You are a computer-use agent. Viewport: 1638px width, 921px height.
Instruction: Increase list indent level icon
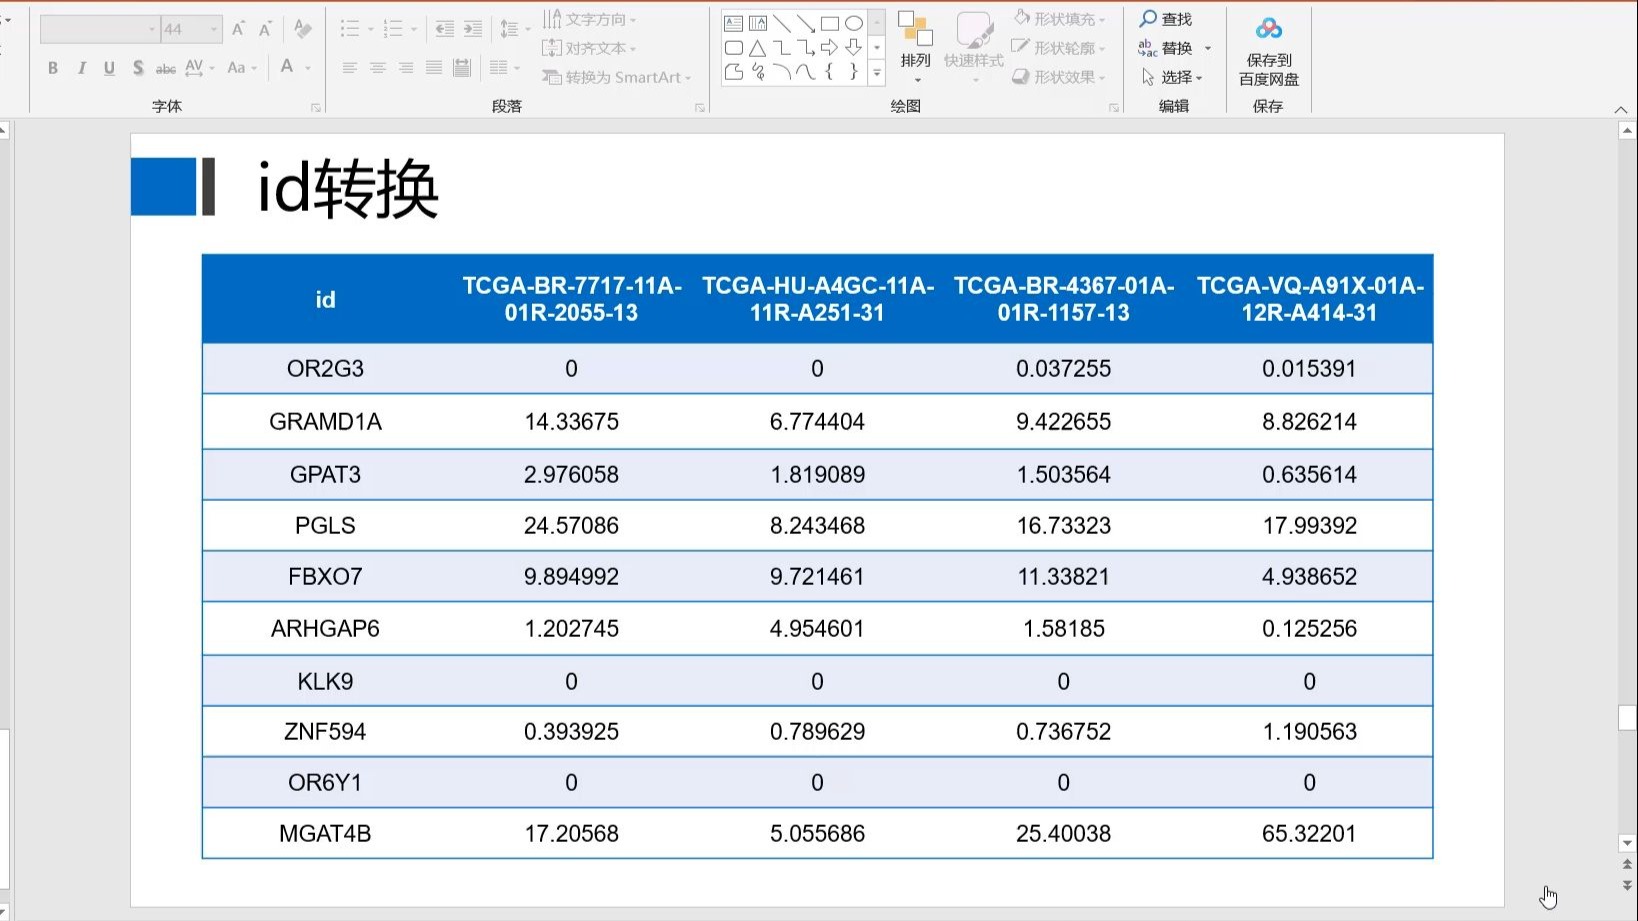473,29
